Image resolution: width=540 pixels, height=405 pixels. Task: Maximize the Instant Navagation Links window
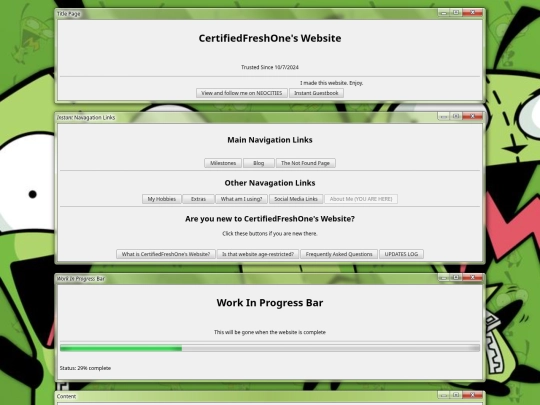pyautogui.click(x=456, y=116)
